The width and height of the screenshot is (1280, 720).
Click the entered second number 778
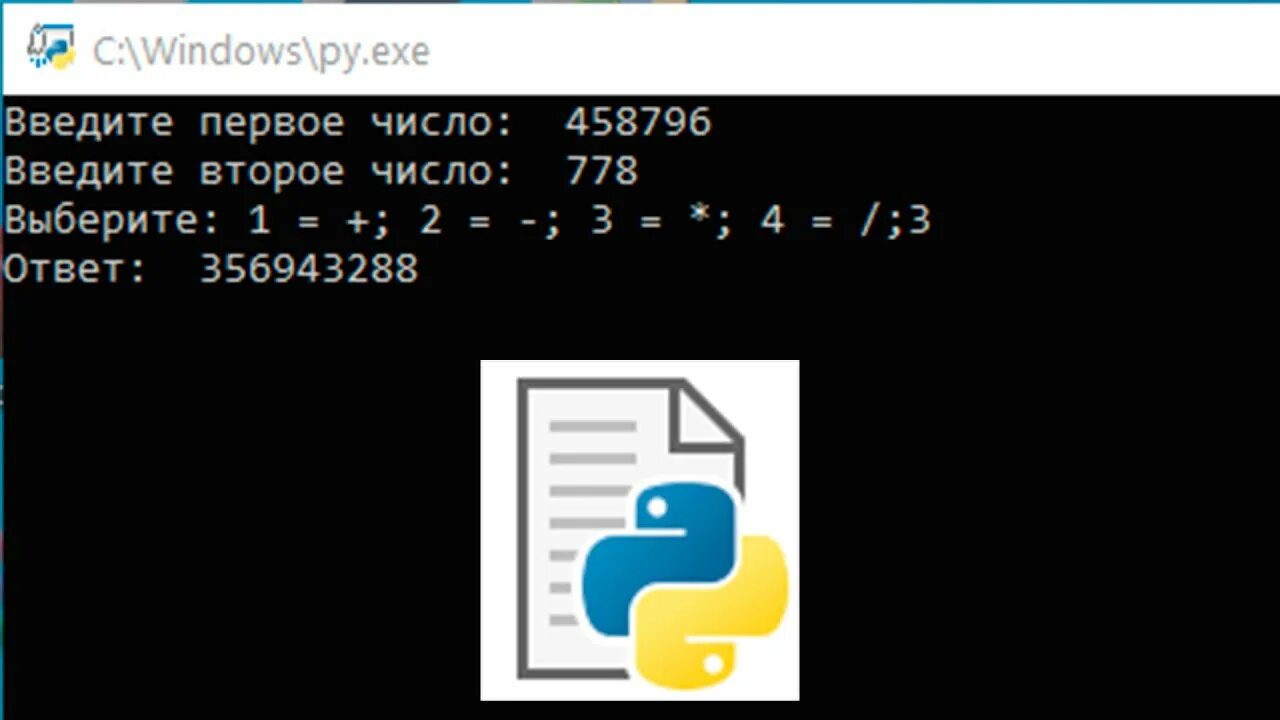[x=601, y=171]
